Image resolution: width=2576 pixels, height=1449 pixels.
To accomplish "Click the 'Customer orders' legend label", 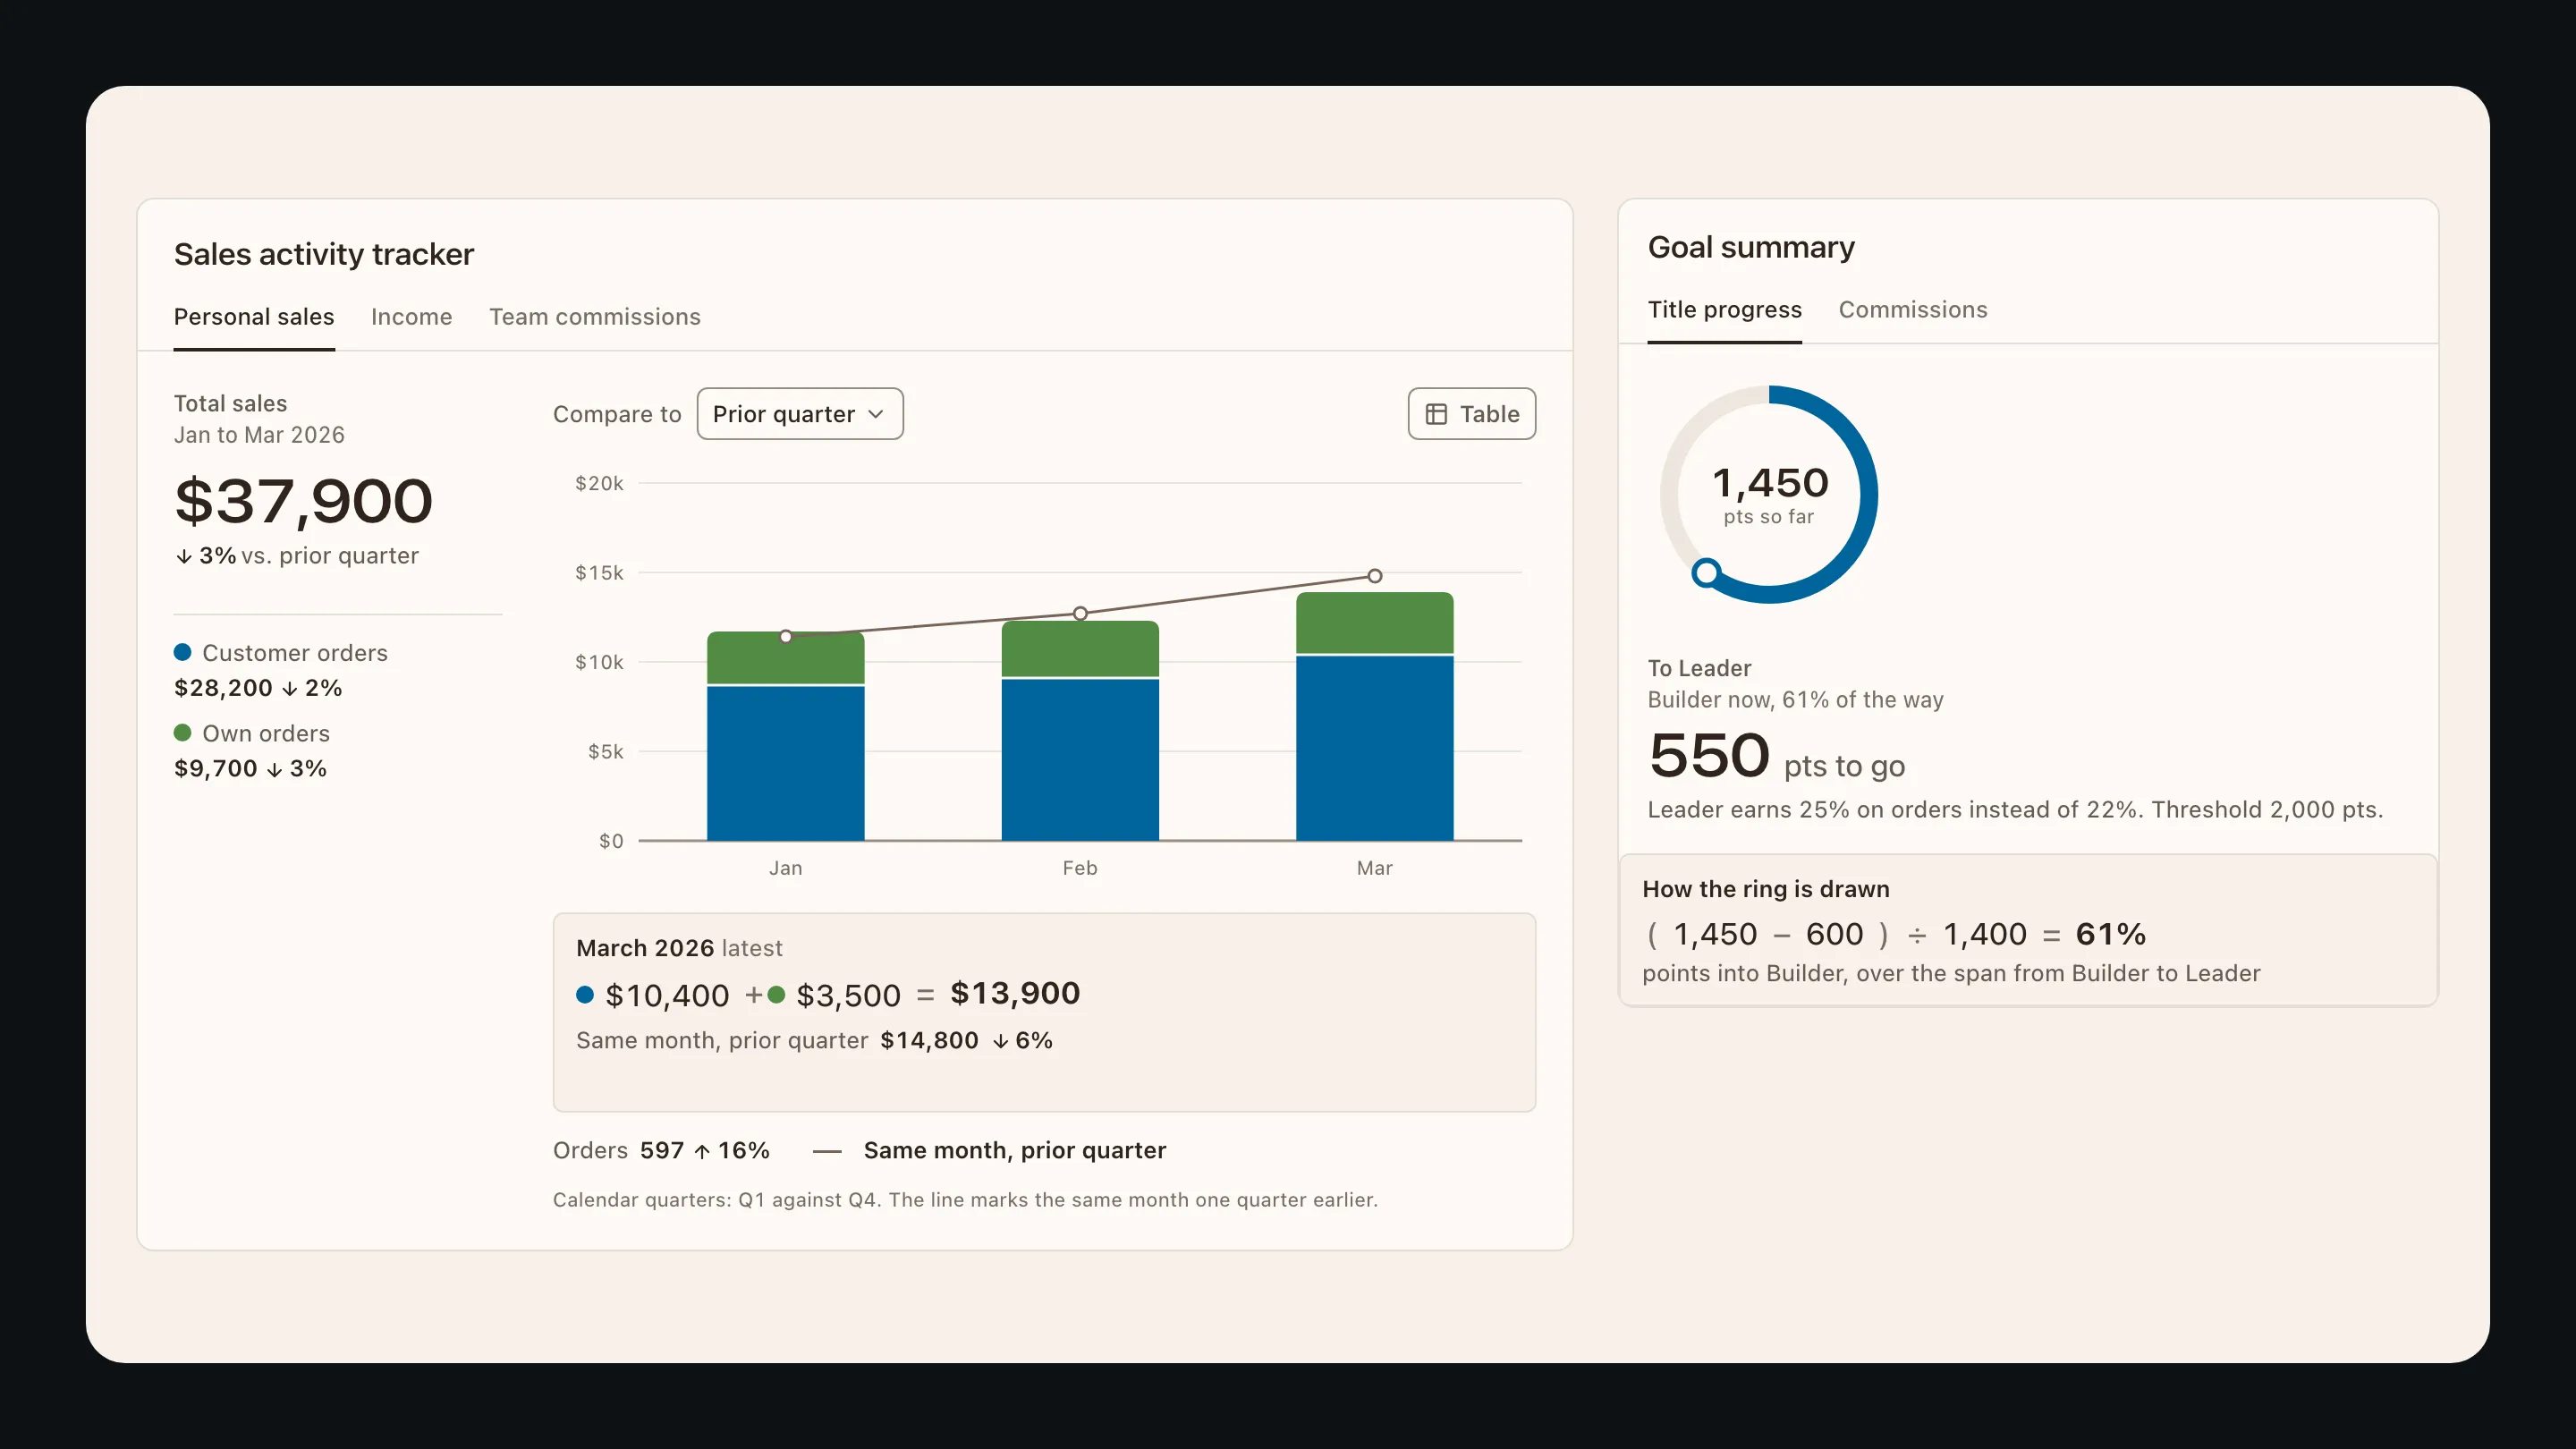I will click(295, 653).
